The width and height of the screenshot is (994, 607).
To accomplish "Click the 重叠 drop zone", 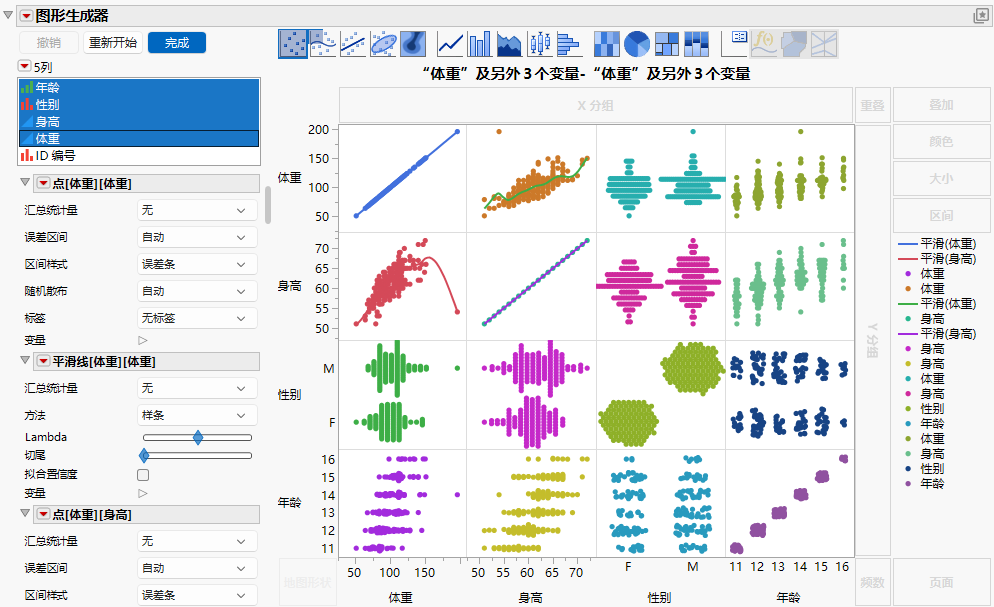I will tap(872, 105).
